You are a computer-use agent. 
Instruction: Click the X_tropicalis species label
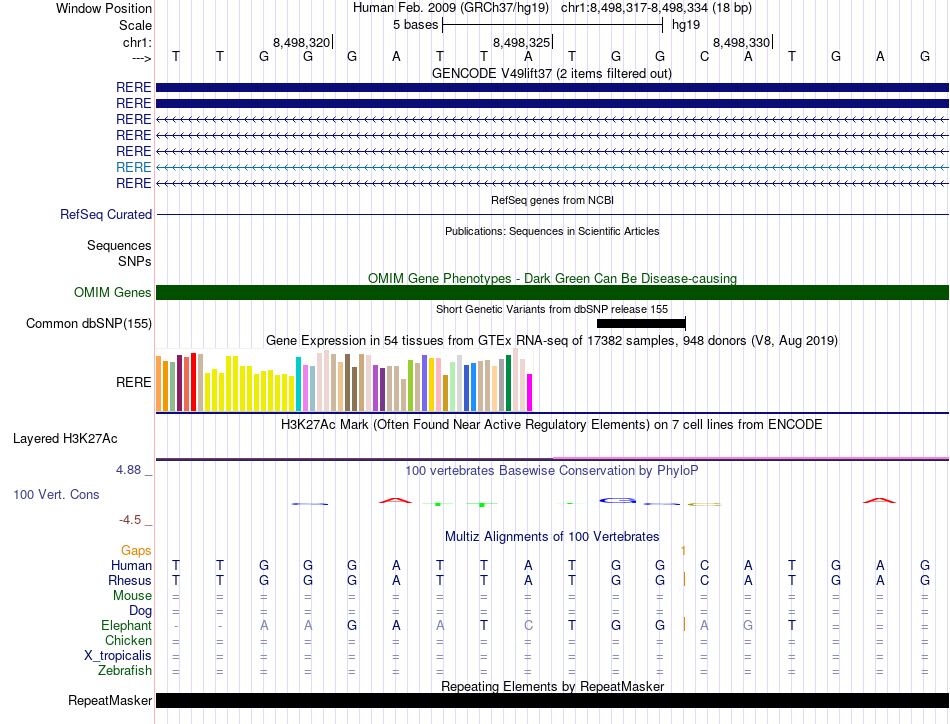[118, 655]
